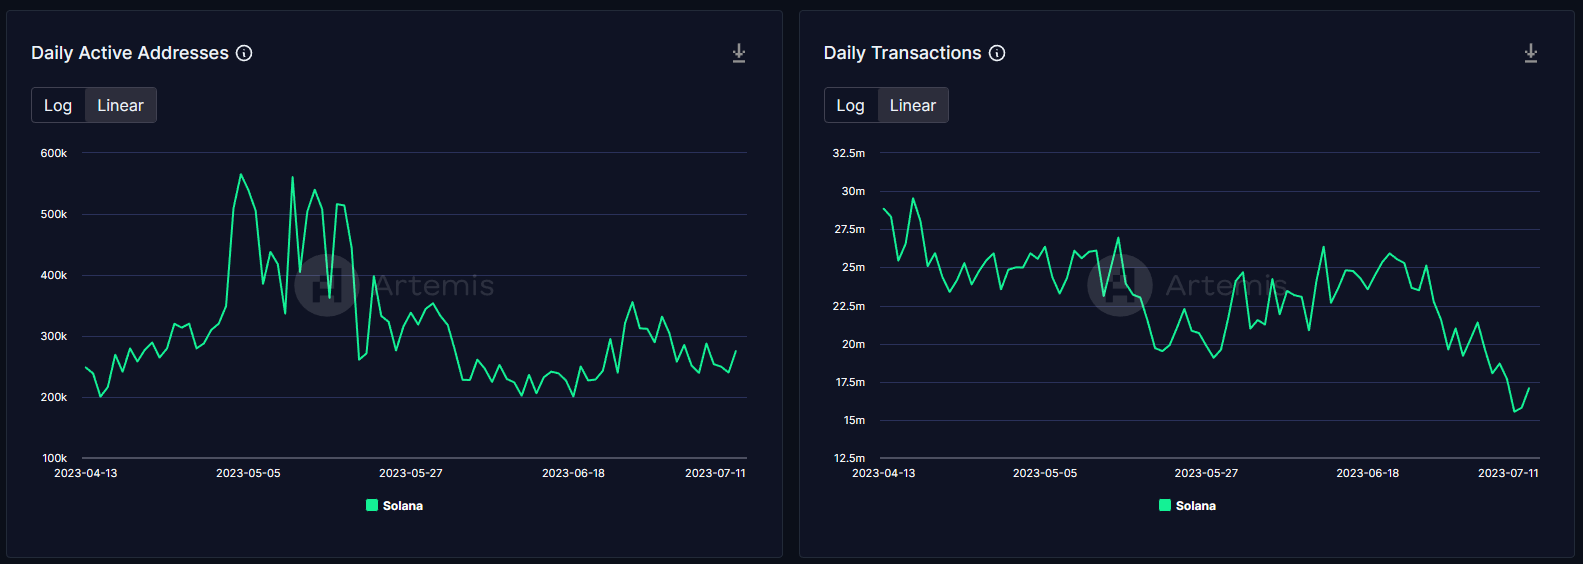Click info icon beside Daily Active Addresses
1583x564 pixels.
pos(244,53)
